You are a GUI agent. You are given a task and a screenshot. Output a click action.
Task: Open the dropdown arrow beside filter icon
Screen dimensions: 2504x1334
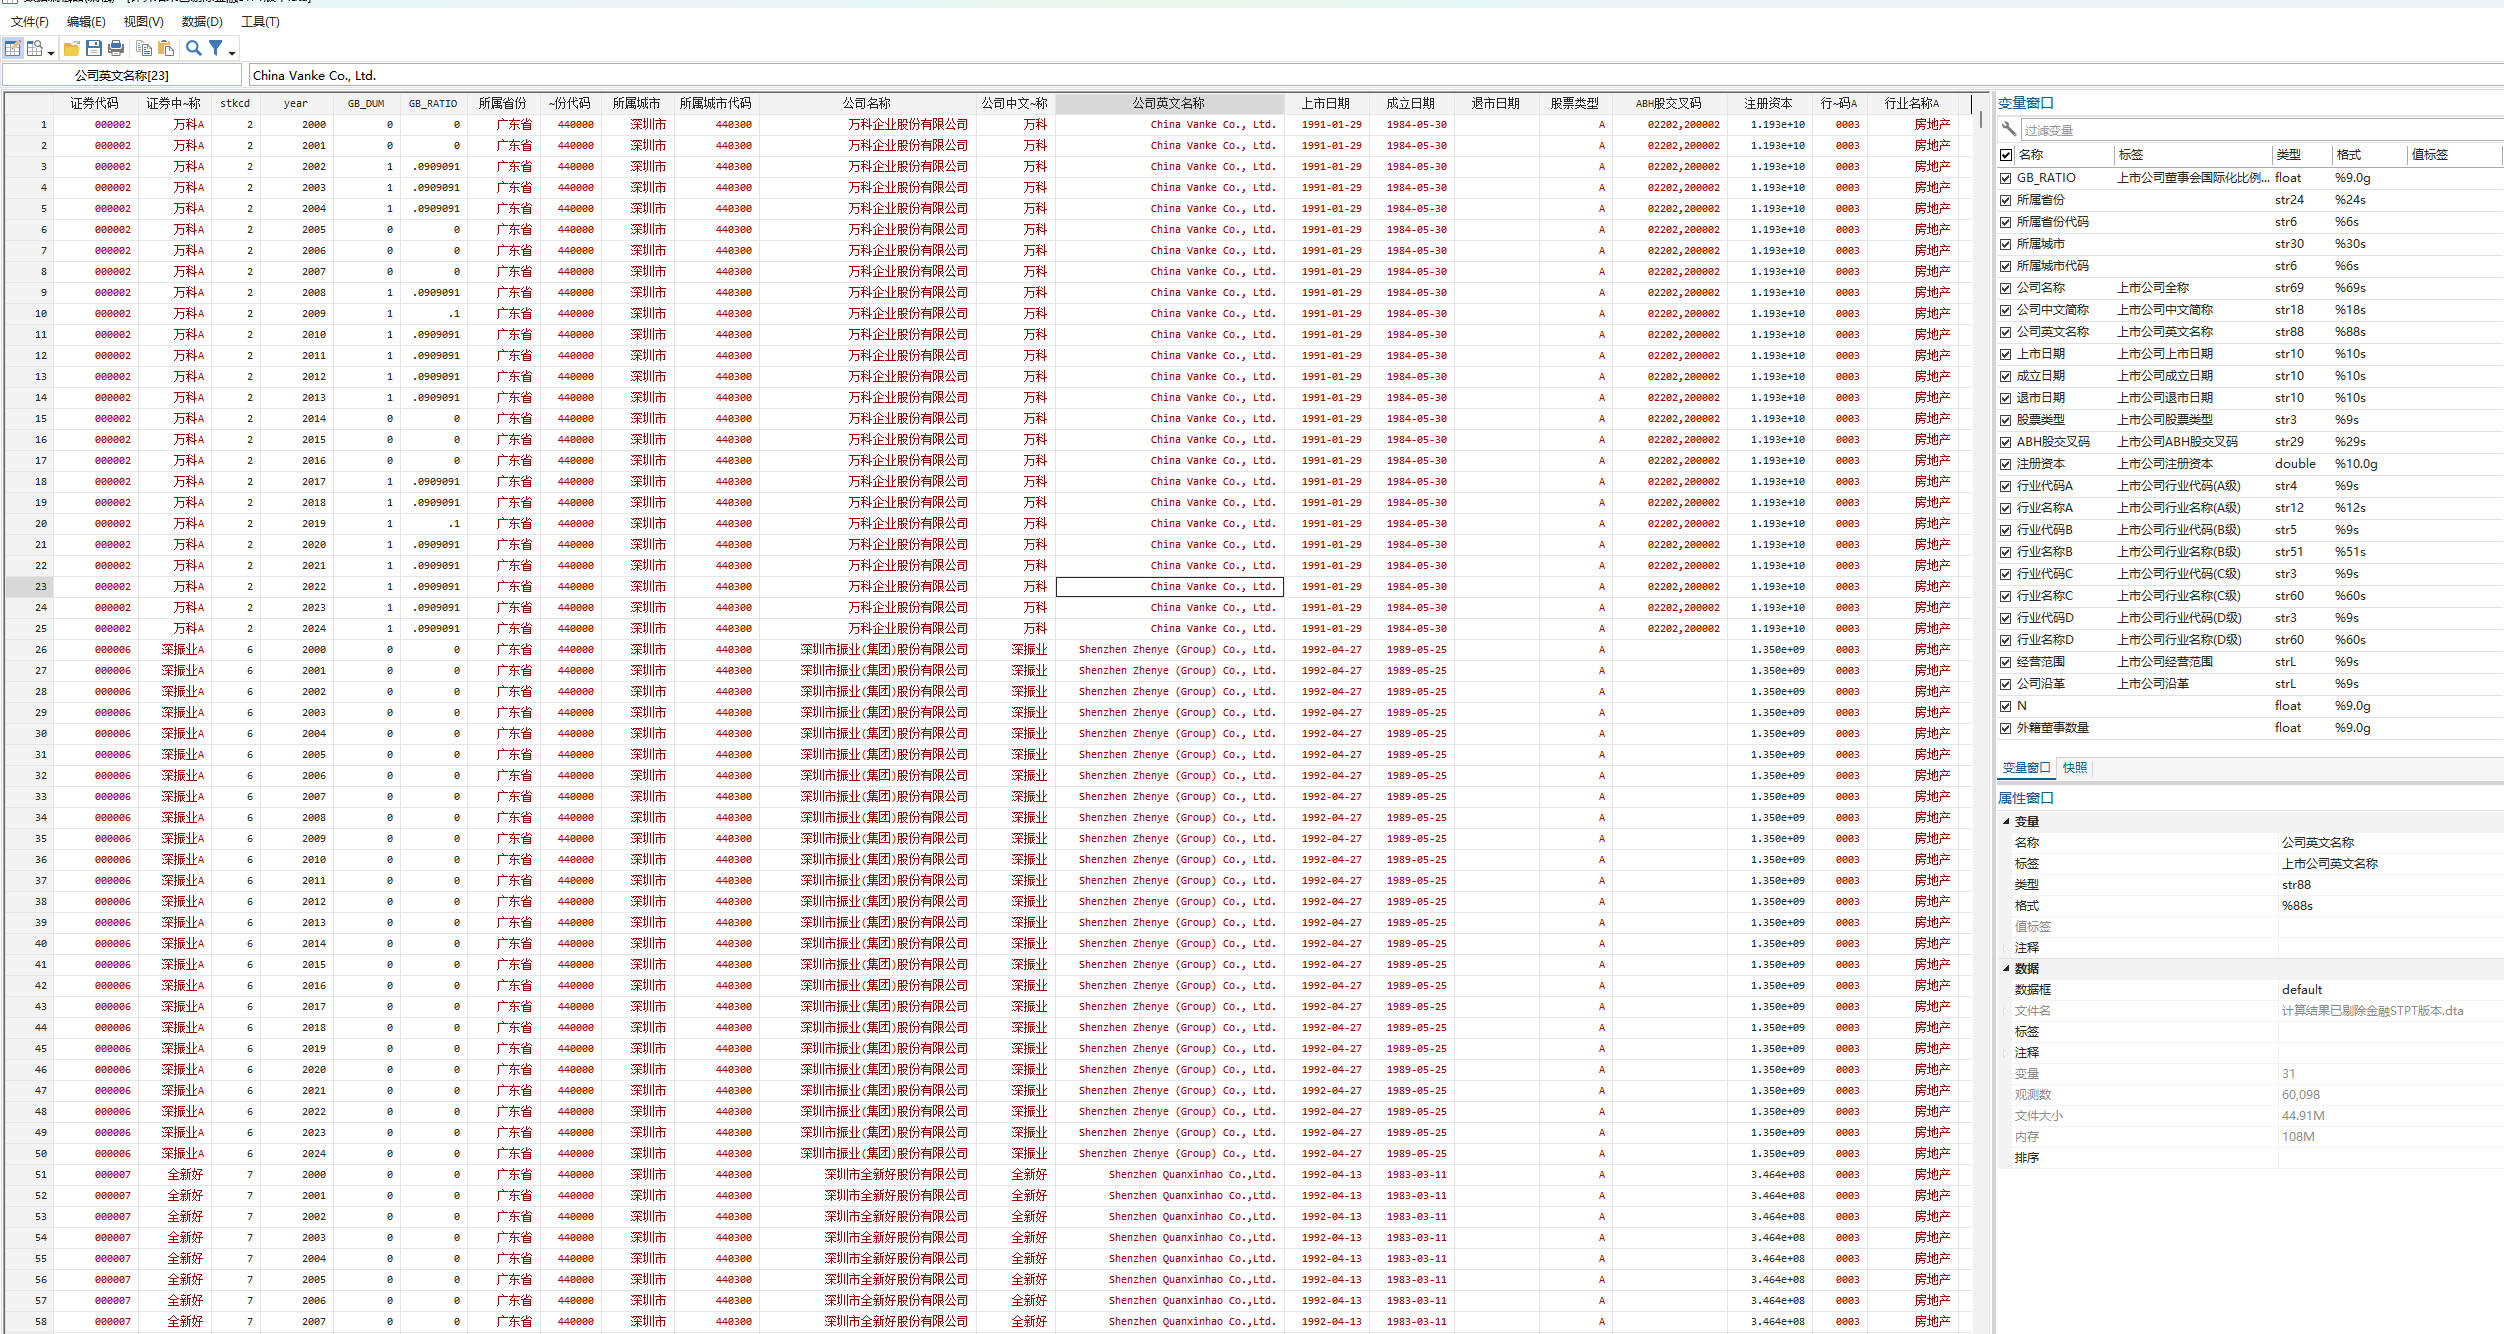coord(232,52)
